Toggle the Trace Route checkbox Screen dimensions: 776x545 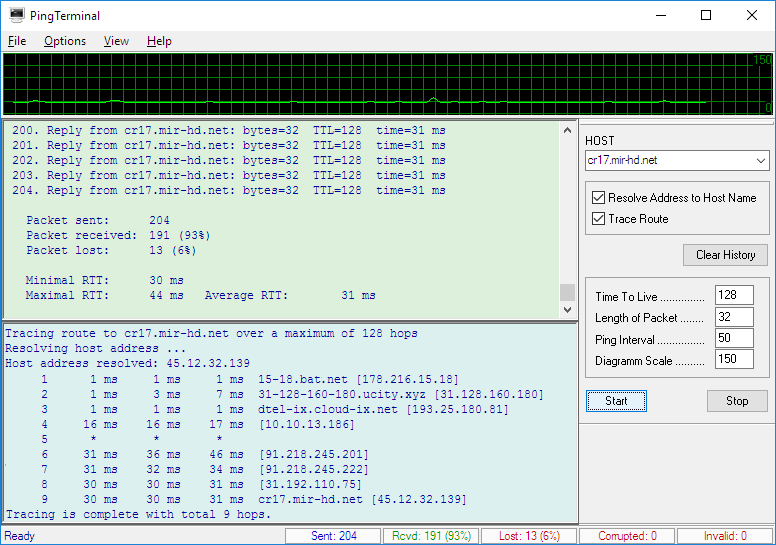click(598, 218)
